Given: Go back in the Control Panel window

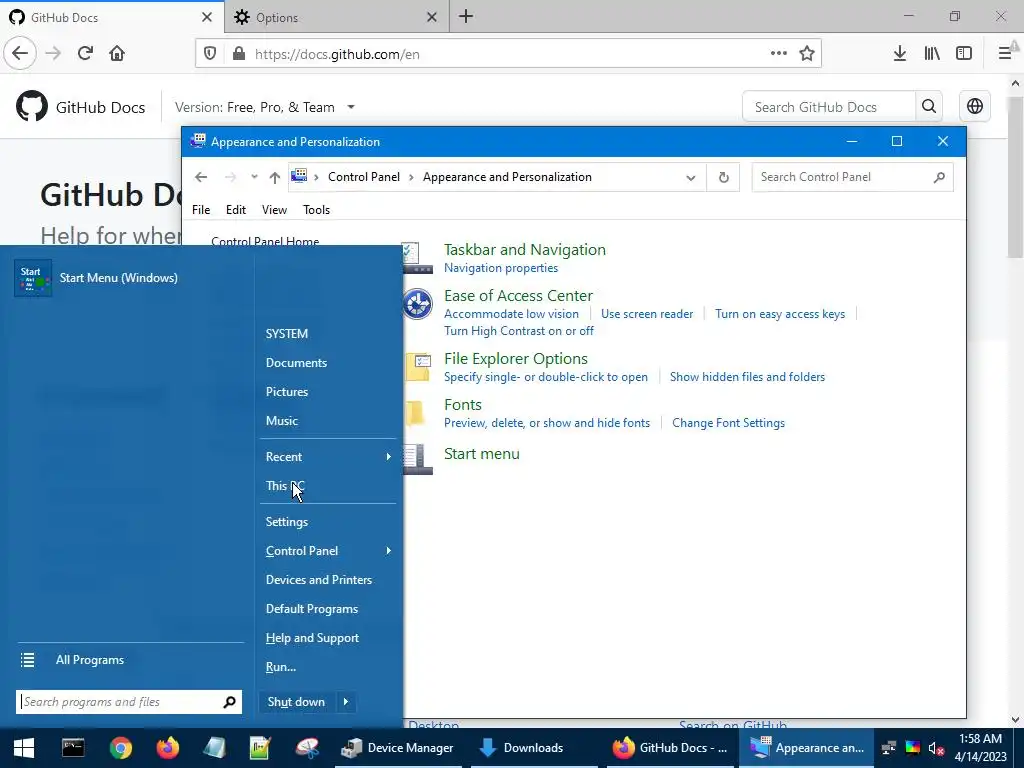Looking at the screenshot, I should point(201,177).
